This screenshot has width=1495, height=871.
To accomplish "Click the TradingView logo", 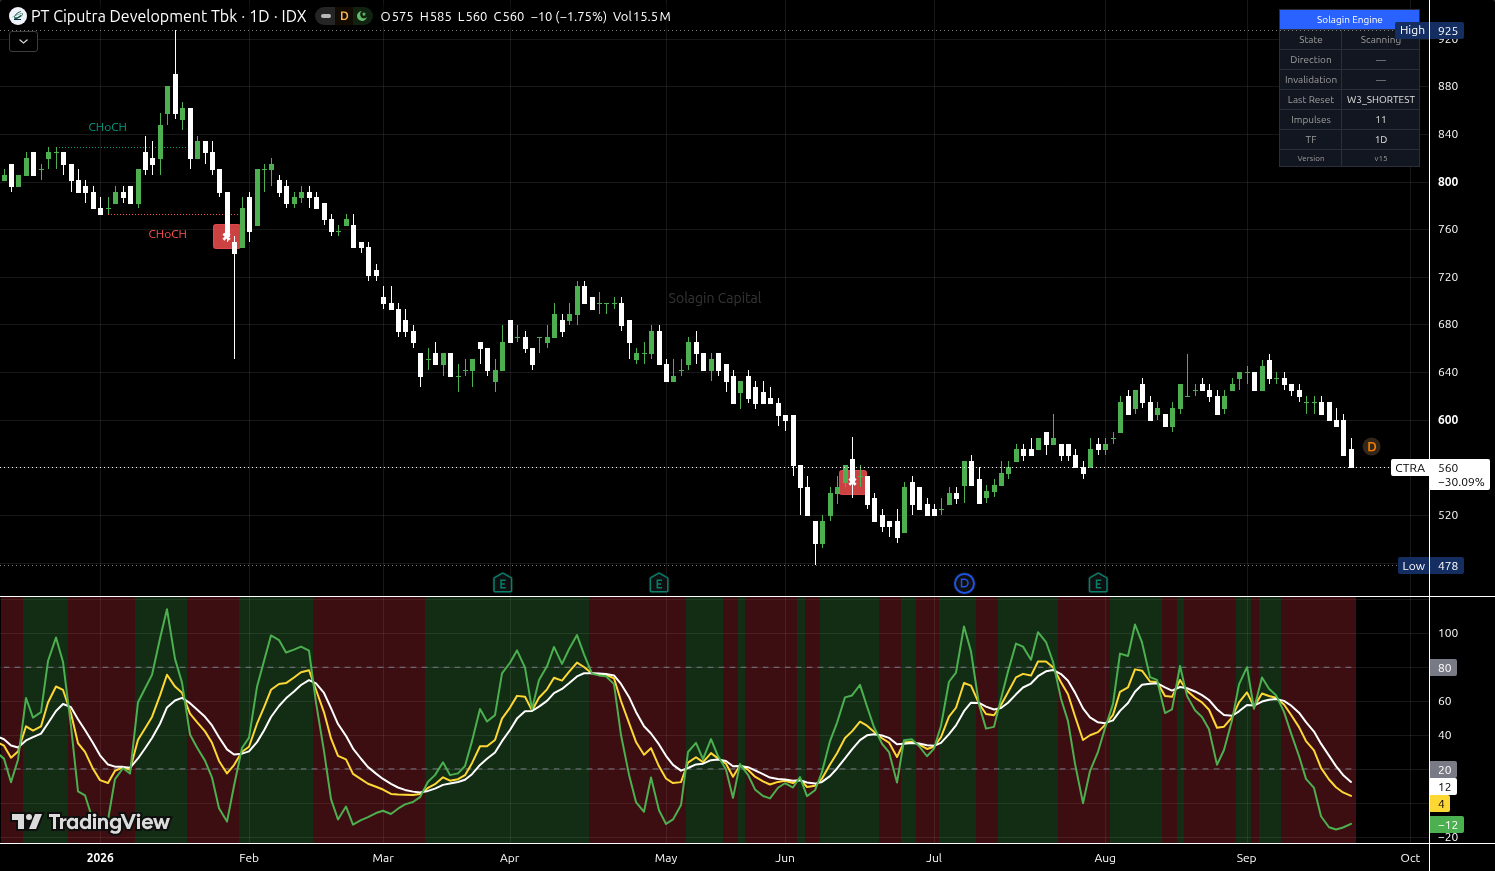I will pyautogui.click(x=91, y=822).
